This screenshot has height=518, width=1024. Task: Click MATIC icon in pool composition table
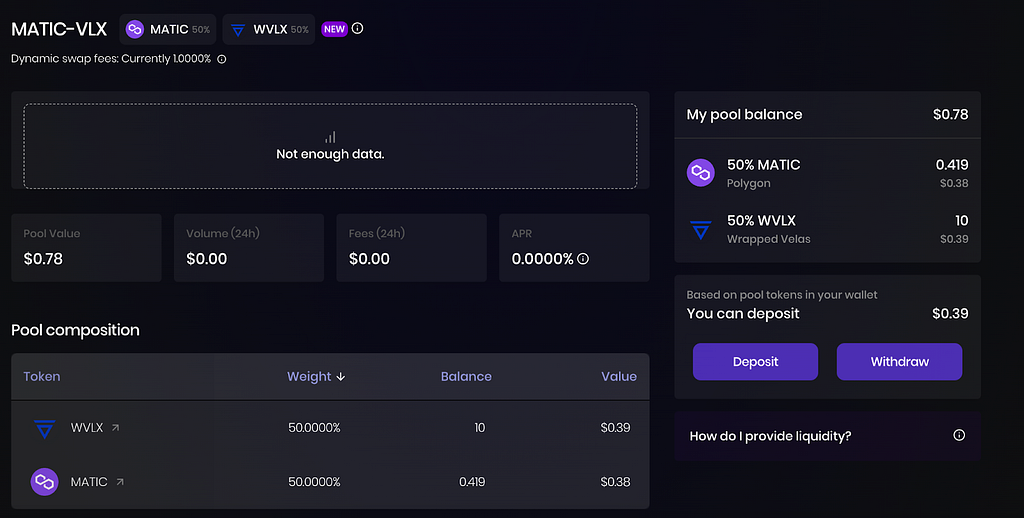coord(44,482)
